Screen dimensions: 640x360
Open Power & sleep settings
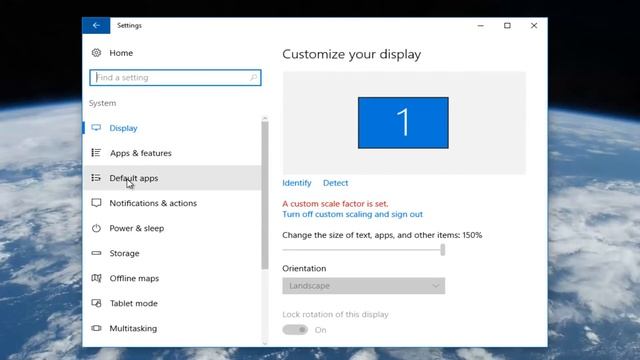coord(171,228)
